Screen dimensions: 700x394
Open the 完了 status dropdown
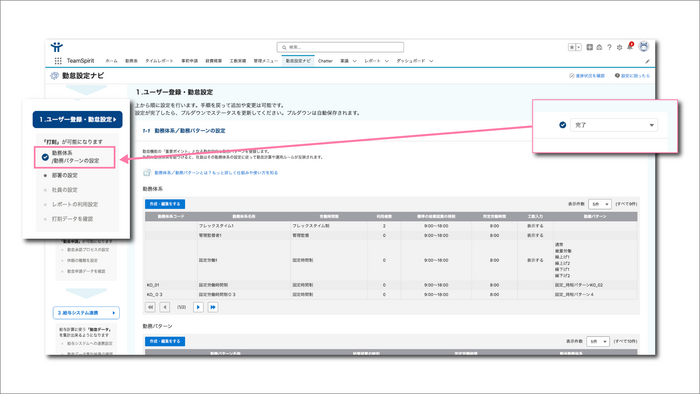click(x=613, y=125)
